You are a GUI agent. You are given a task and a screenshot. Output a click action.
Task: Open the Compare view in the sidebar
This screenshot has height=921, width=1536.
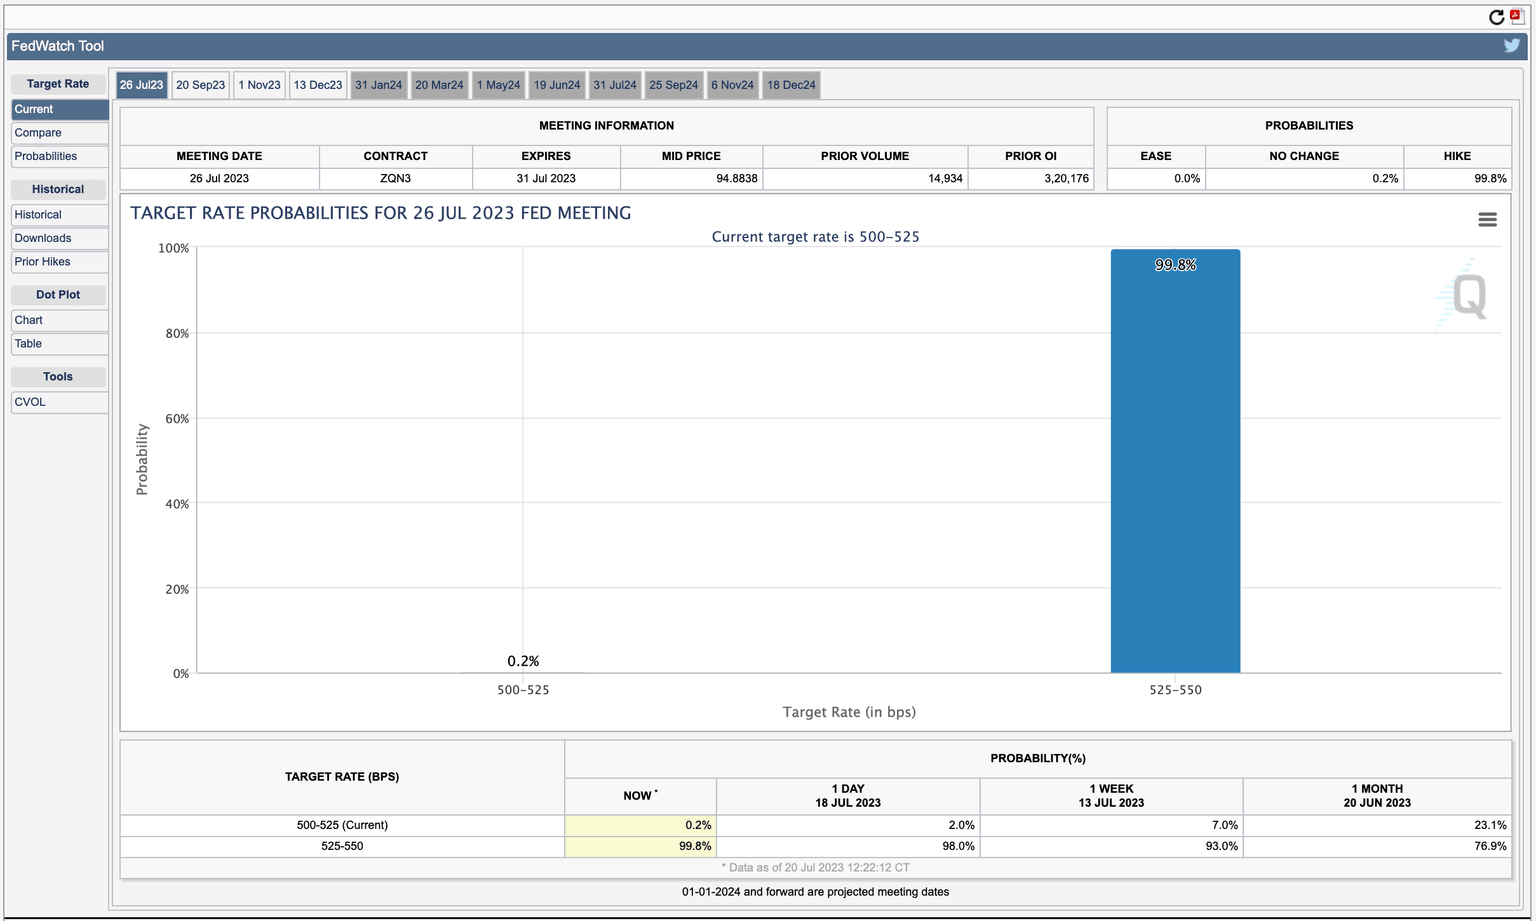[x=37, y=132]
